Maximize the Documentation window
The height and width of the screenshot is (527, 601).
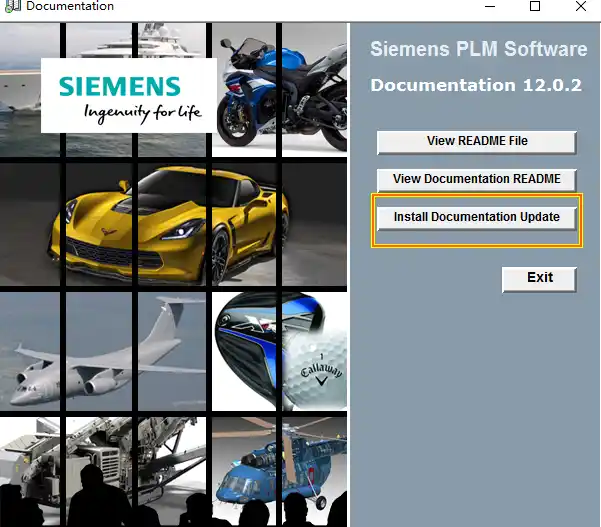[x=535, y=6]
